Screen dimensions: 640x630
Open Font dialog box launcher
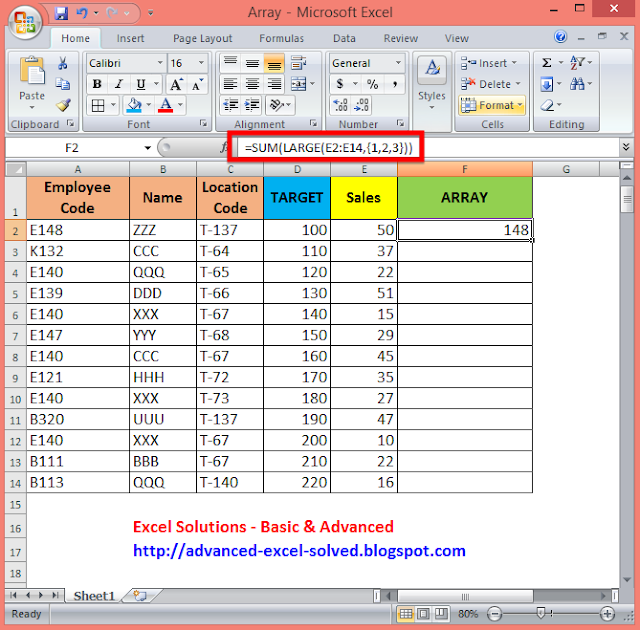(x=203, y=123)
